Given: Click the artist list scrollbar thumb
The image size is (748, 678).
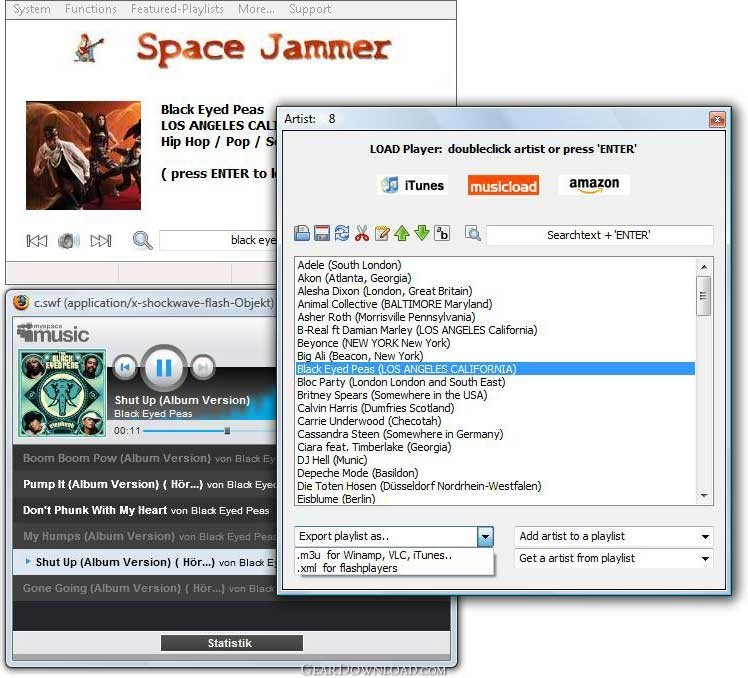Looking at the screenshot, I should click(x=704, y=296).
